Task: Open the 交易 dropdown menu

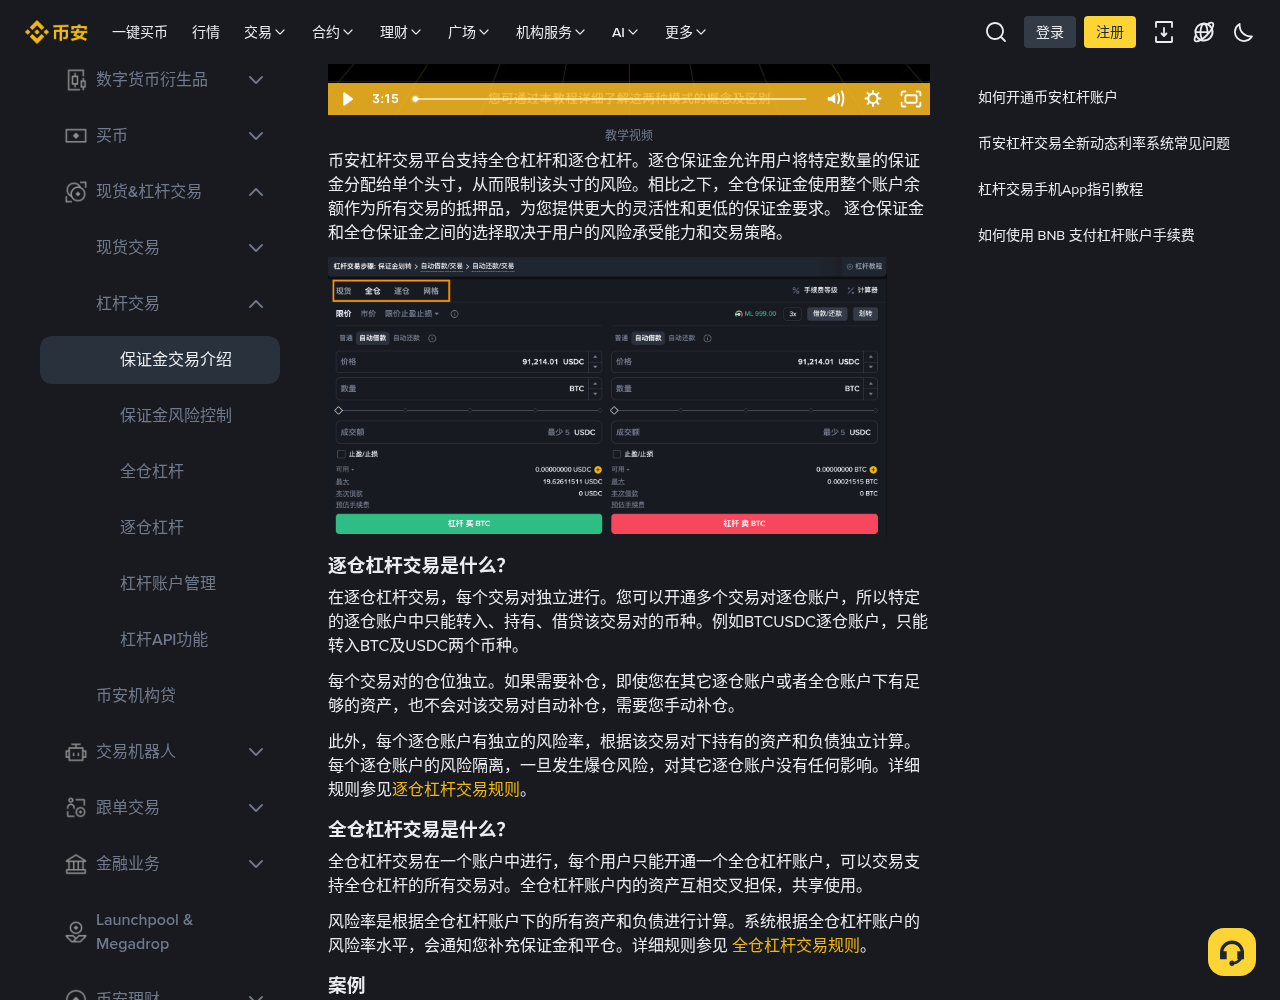Action: tap(265, 32)
